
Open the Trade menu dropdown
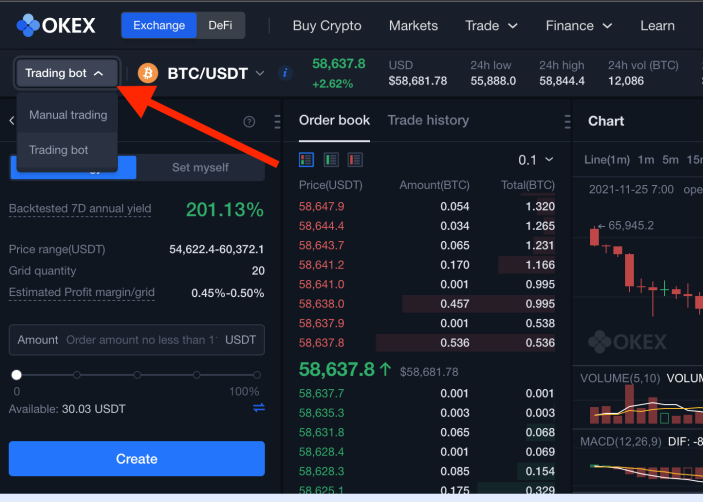coord(491,26)
